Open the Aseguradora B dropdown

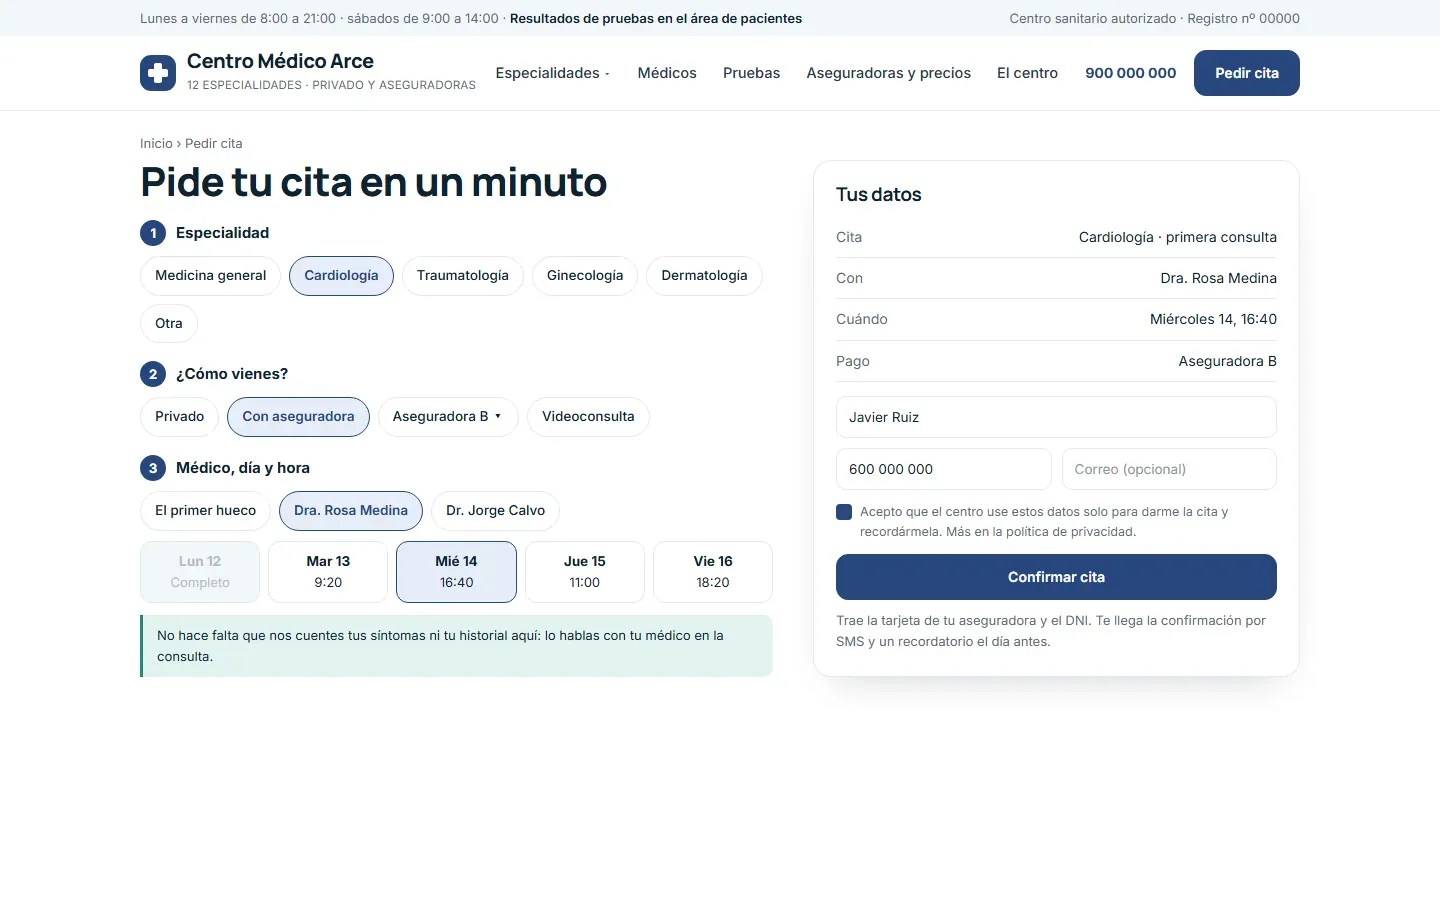(x=448, y=417)
